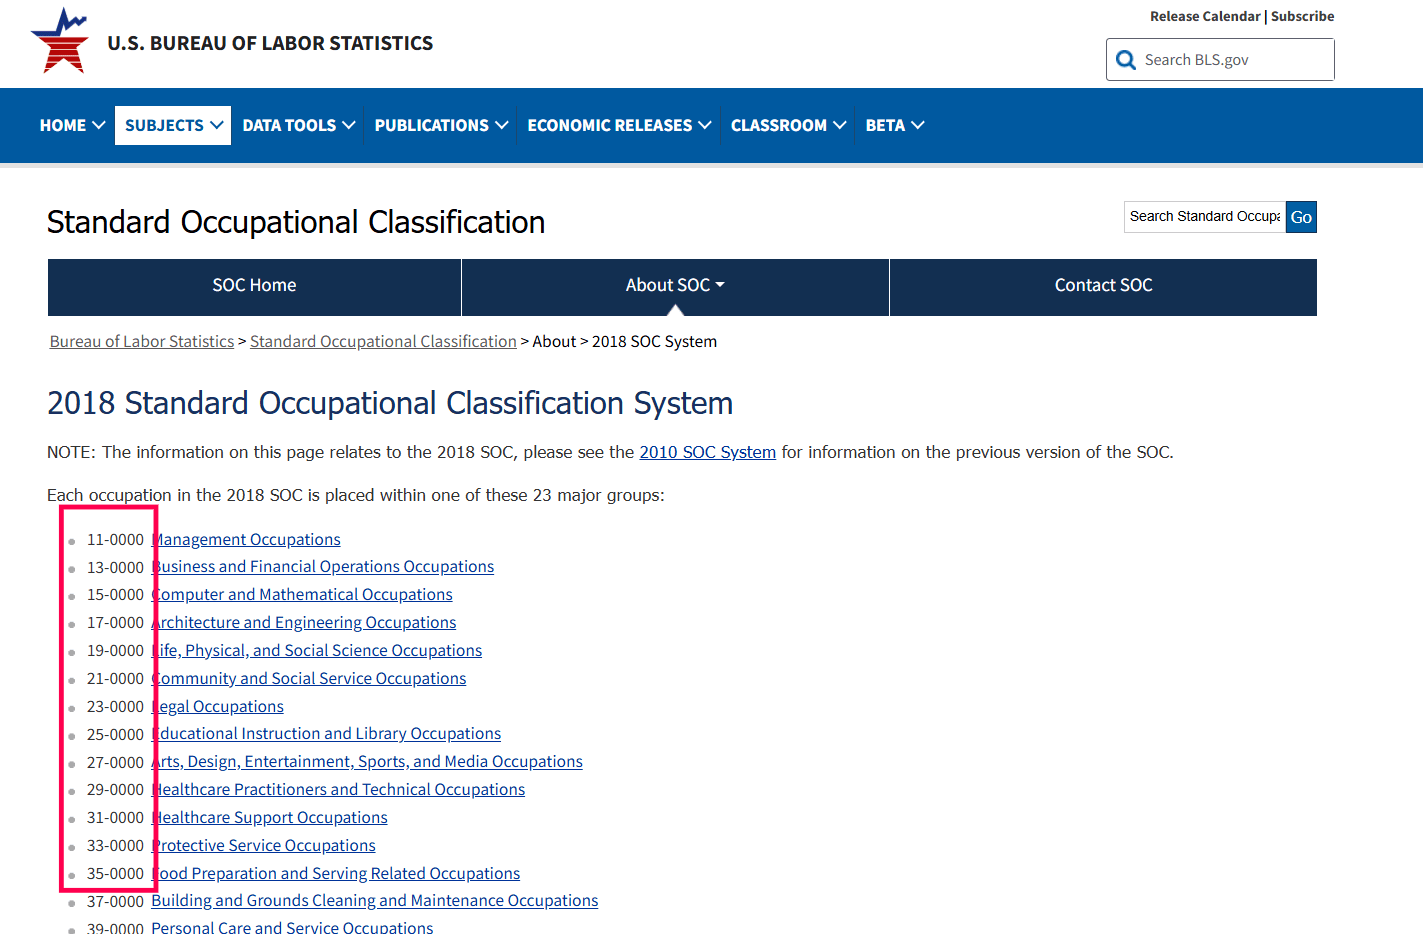The width and height of the screenshot is (1423, 934).
Task: Click the Search Standard Occupational input
Action: [x=1204, y=217]
